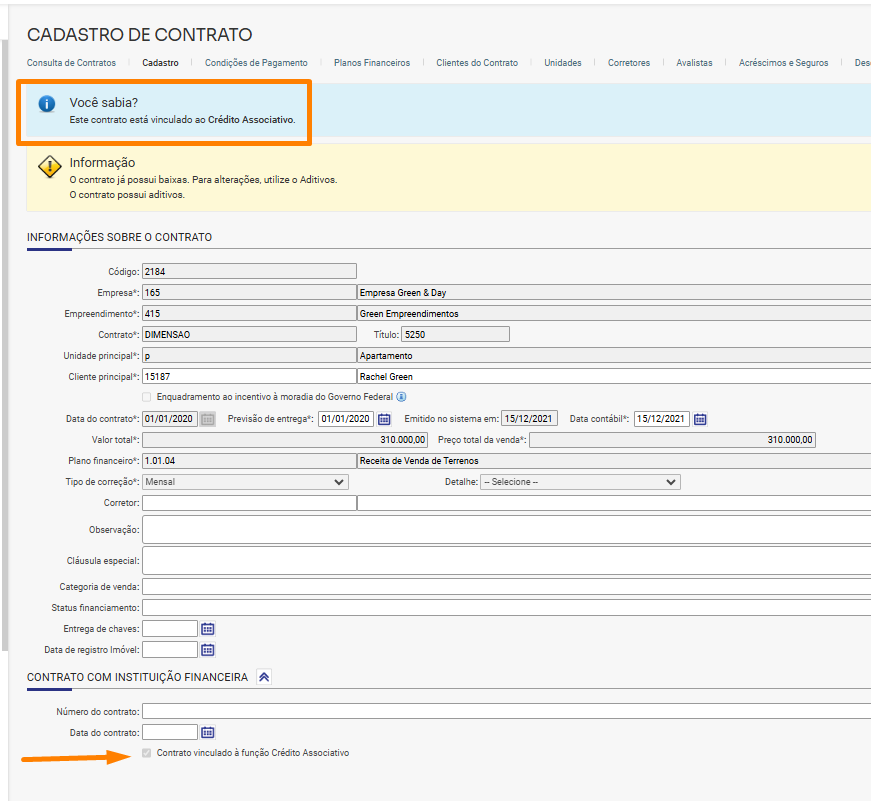Select the Cadastro tab
Image resolution: width=871 pixels, height=801 pixels.
click(x=161, y=63)
